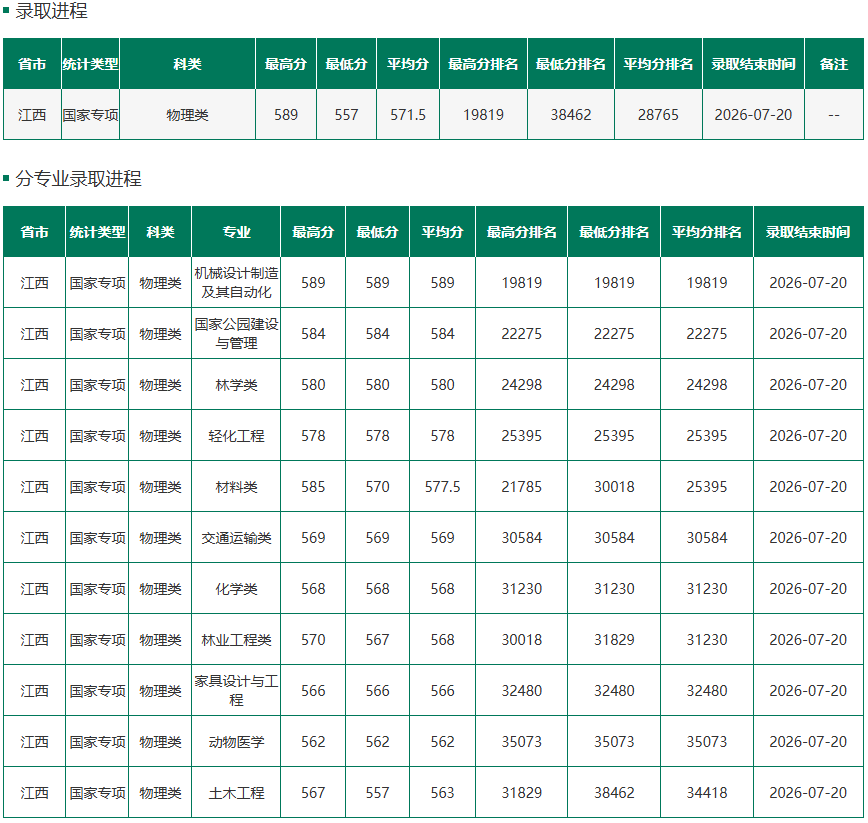Click the 分专业录取进程 section heading
Viewport: 868px width, 823px height.
tap(78, 179)
